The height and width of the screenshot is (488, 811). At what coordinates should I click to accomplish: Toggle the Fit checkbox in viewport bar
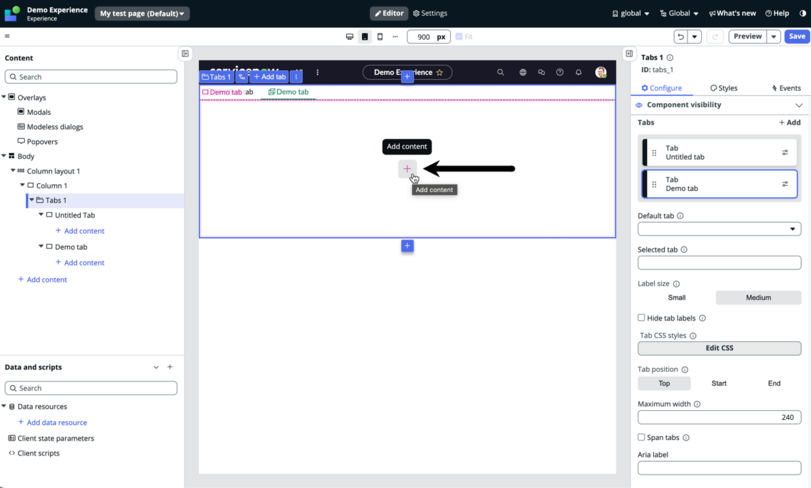click(x=459, y=37)
